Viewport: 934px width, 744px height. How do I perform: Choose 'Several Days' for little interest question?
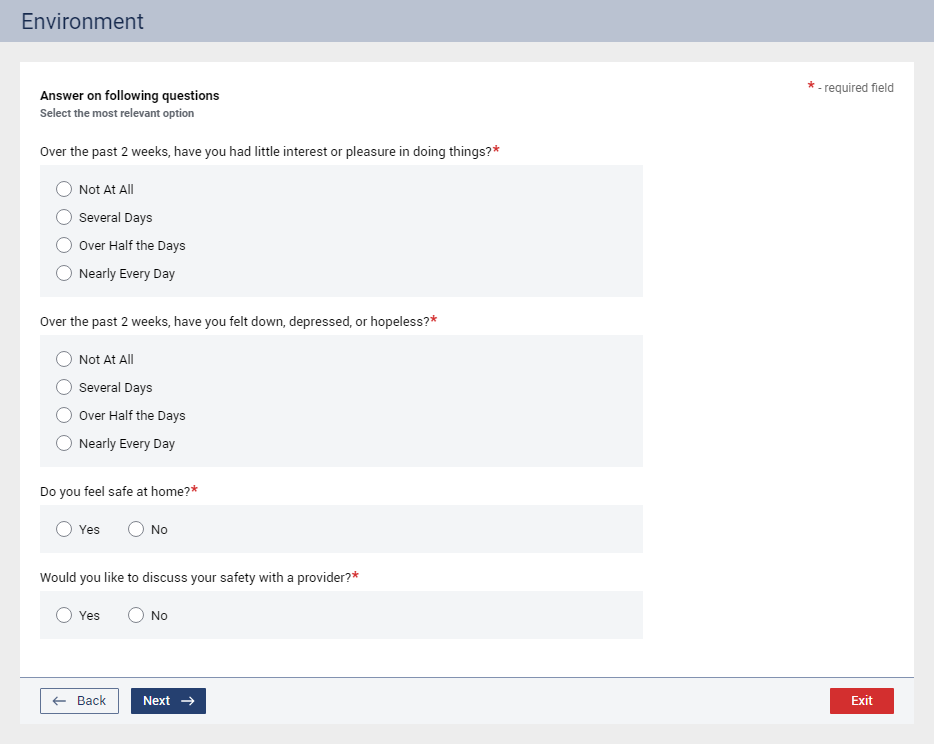64,217
